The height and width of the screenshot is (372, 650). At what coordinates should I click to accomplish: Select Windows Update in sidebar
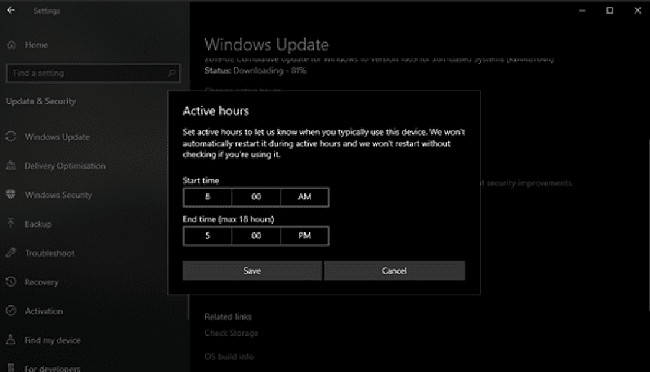[x=57, y=137]
